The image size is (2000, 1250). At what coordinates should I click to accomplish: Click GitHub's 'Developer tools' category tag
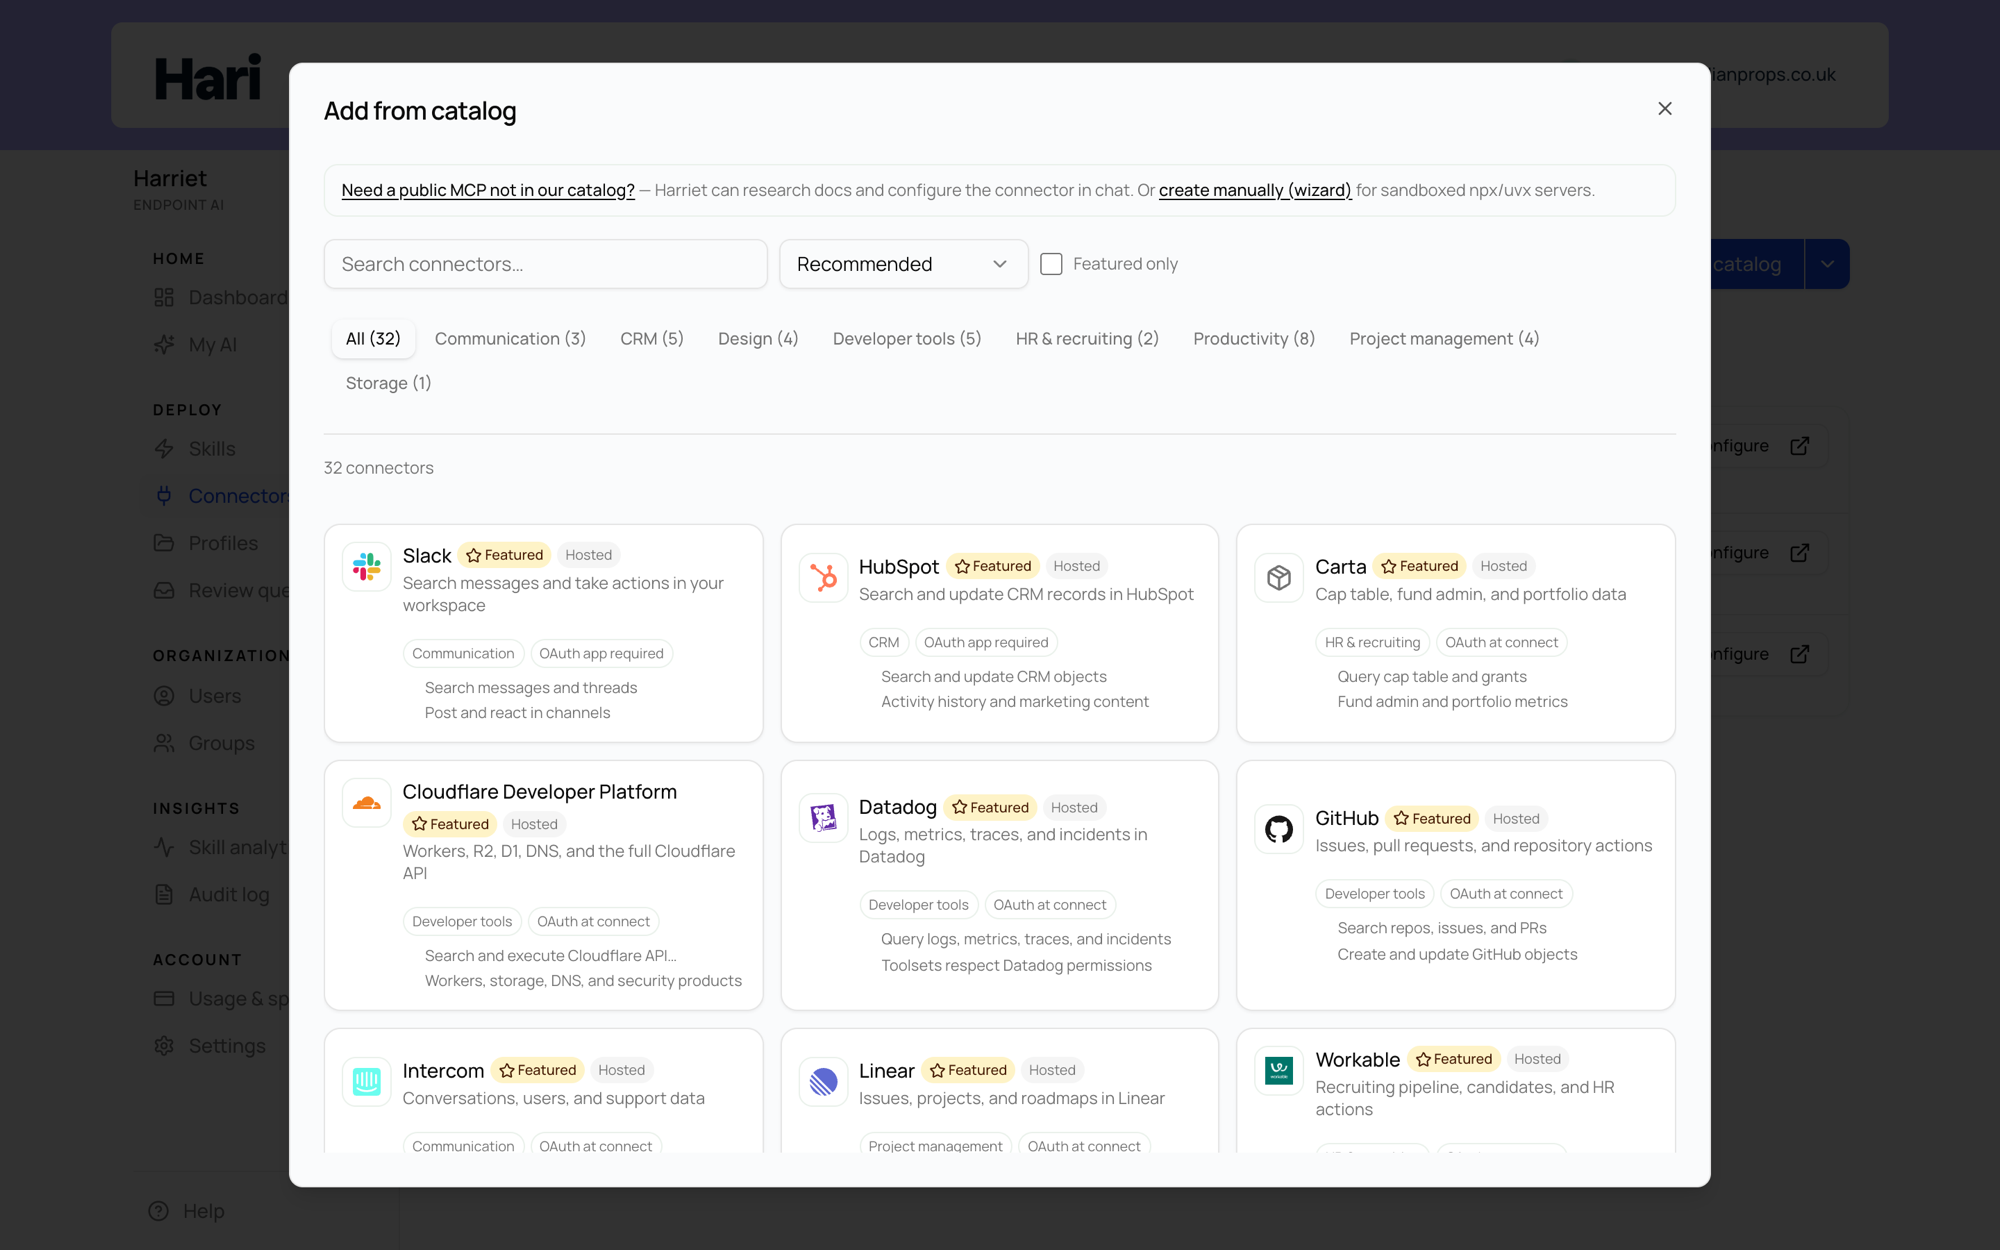tap(1375, 894)
